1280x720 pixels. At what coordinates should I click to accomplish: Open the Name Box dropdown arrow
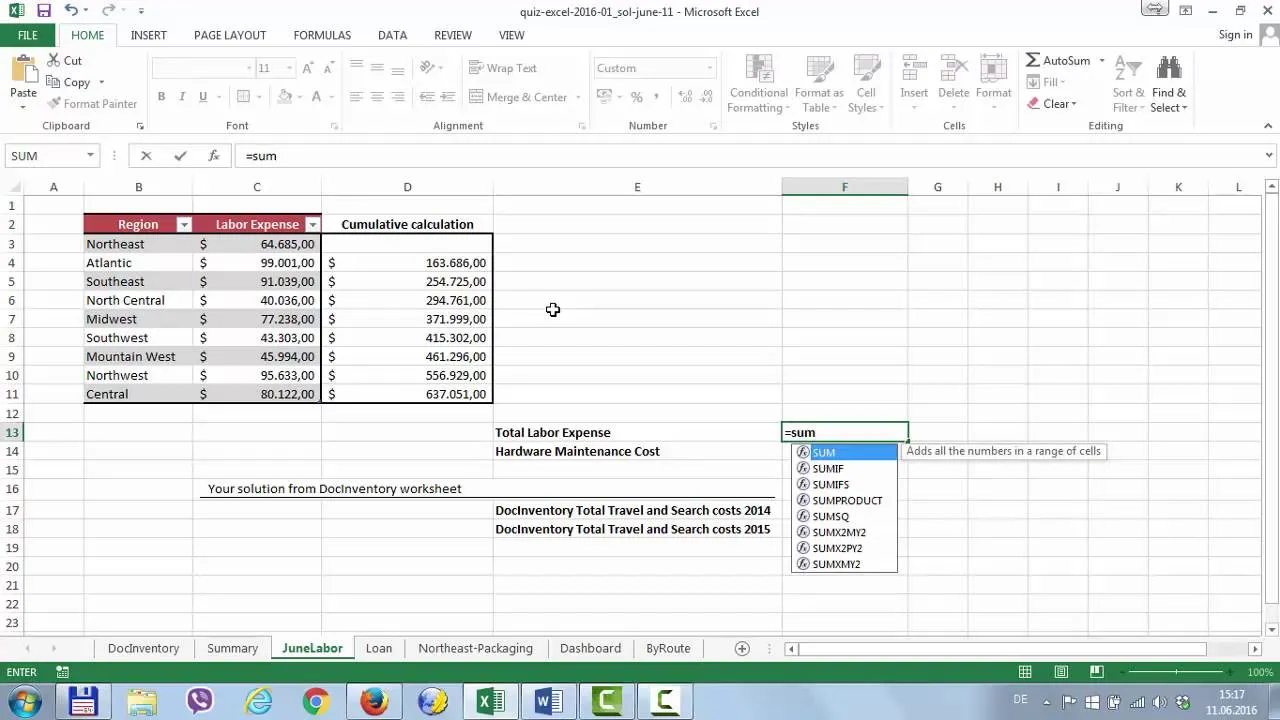tap(90, 156)
